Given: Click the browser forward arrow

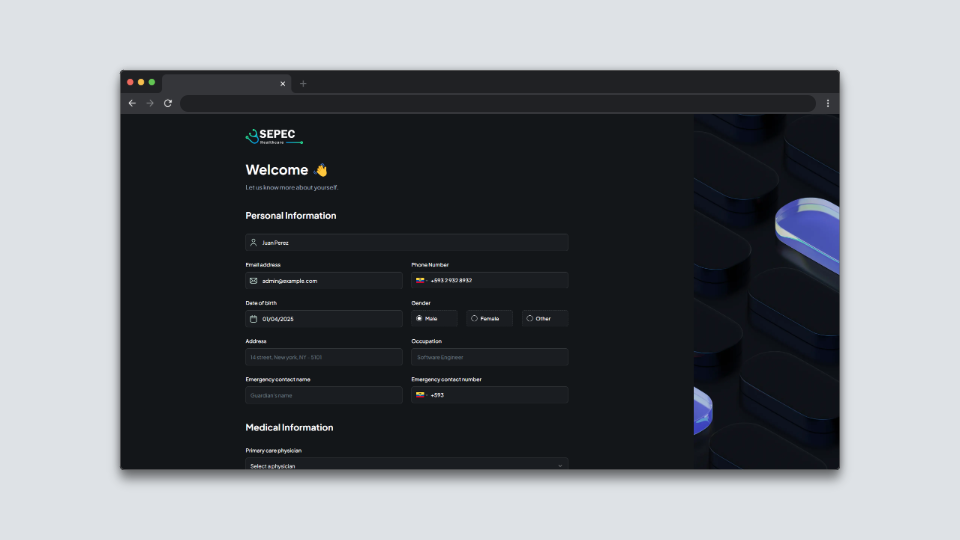Looking at the screenshot, I should coord(150,103).
